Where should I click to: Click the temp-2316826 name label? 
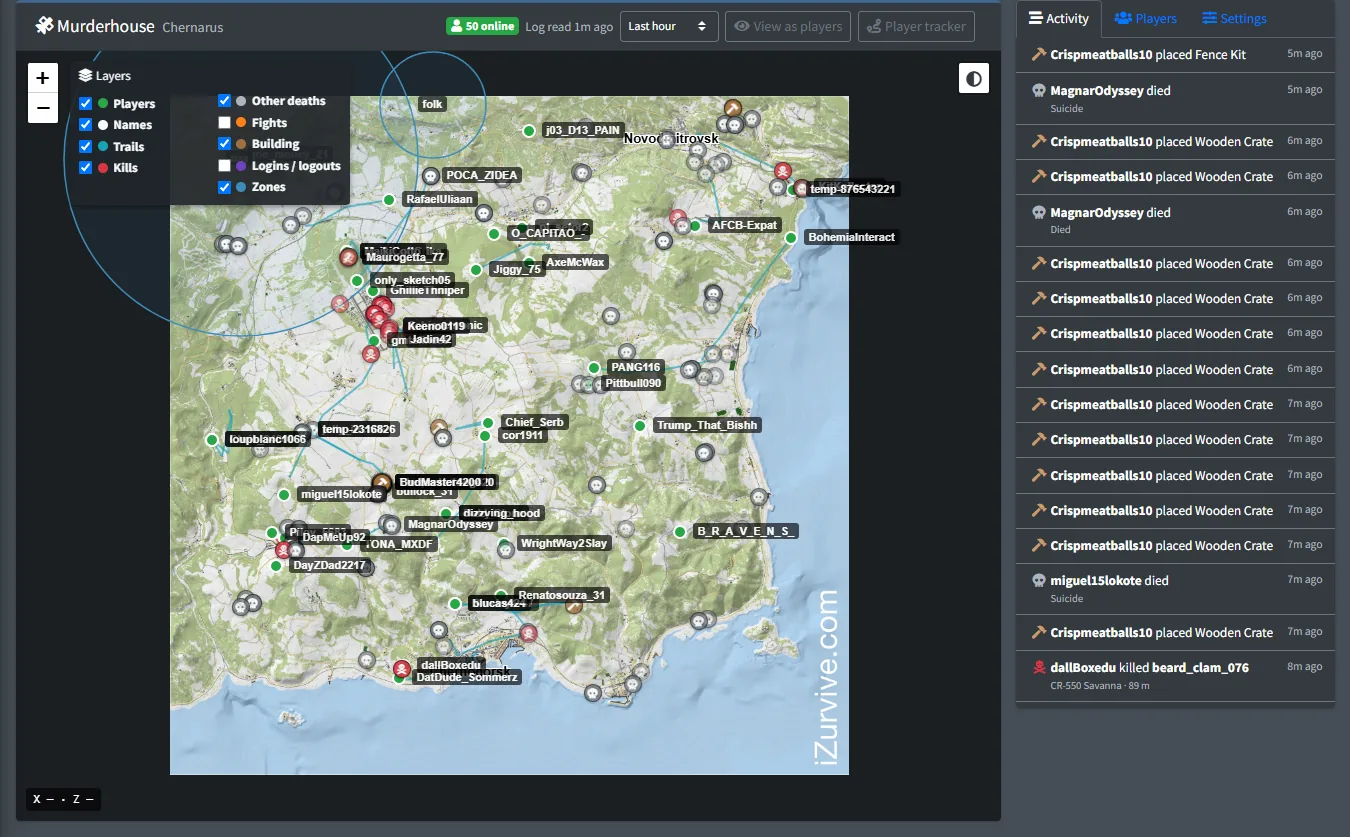tap(359, 429)
